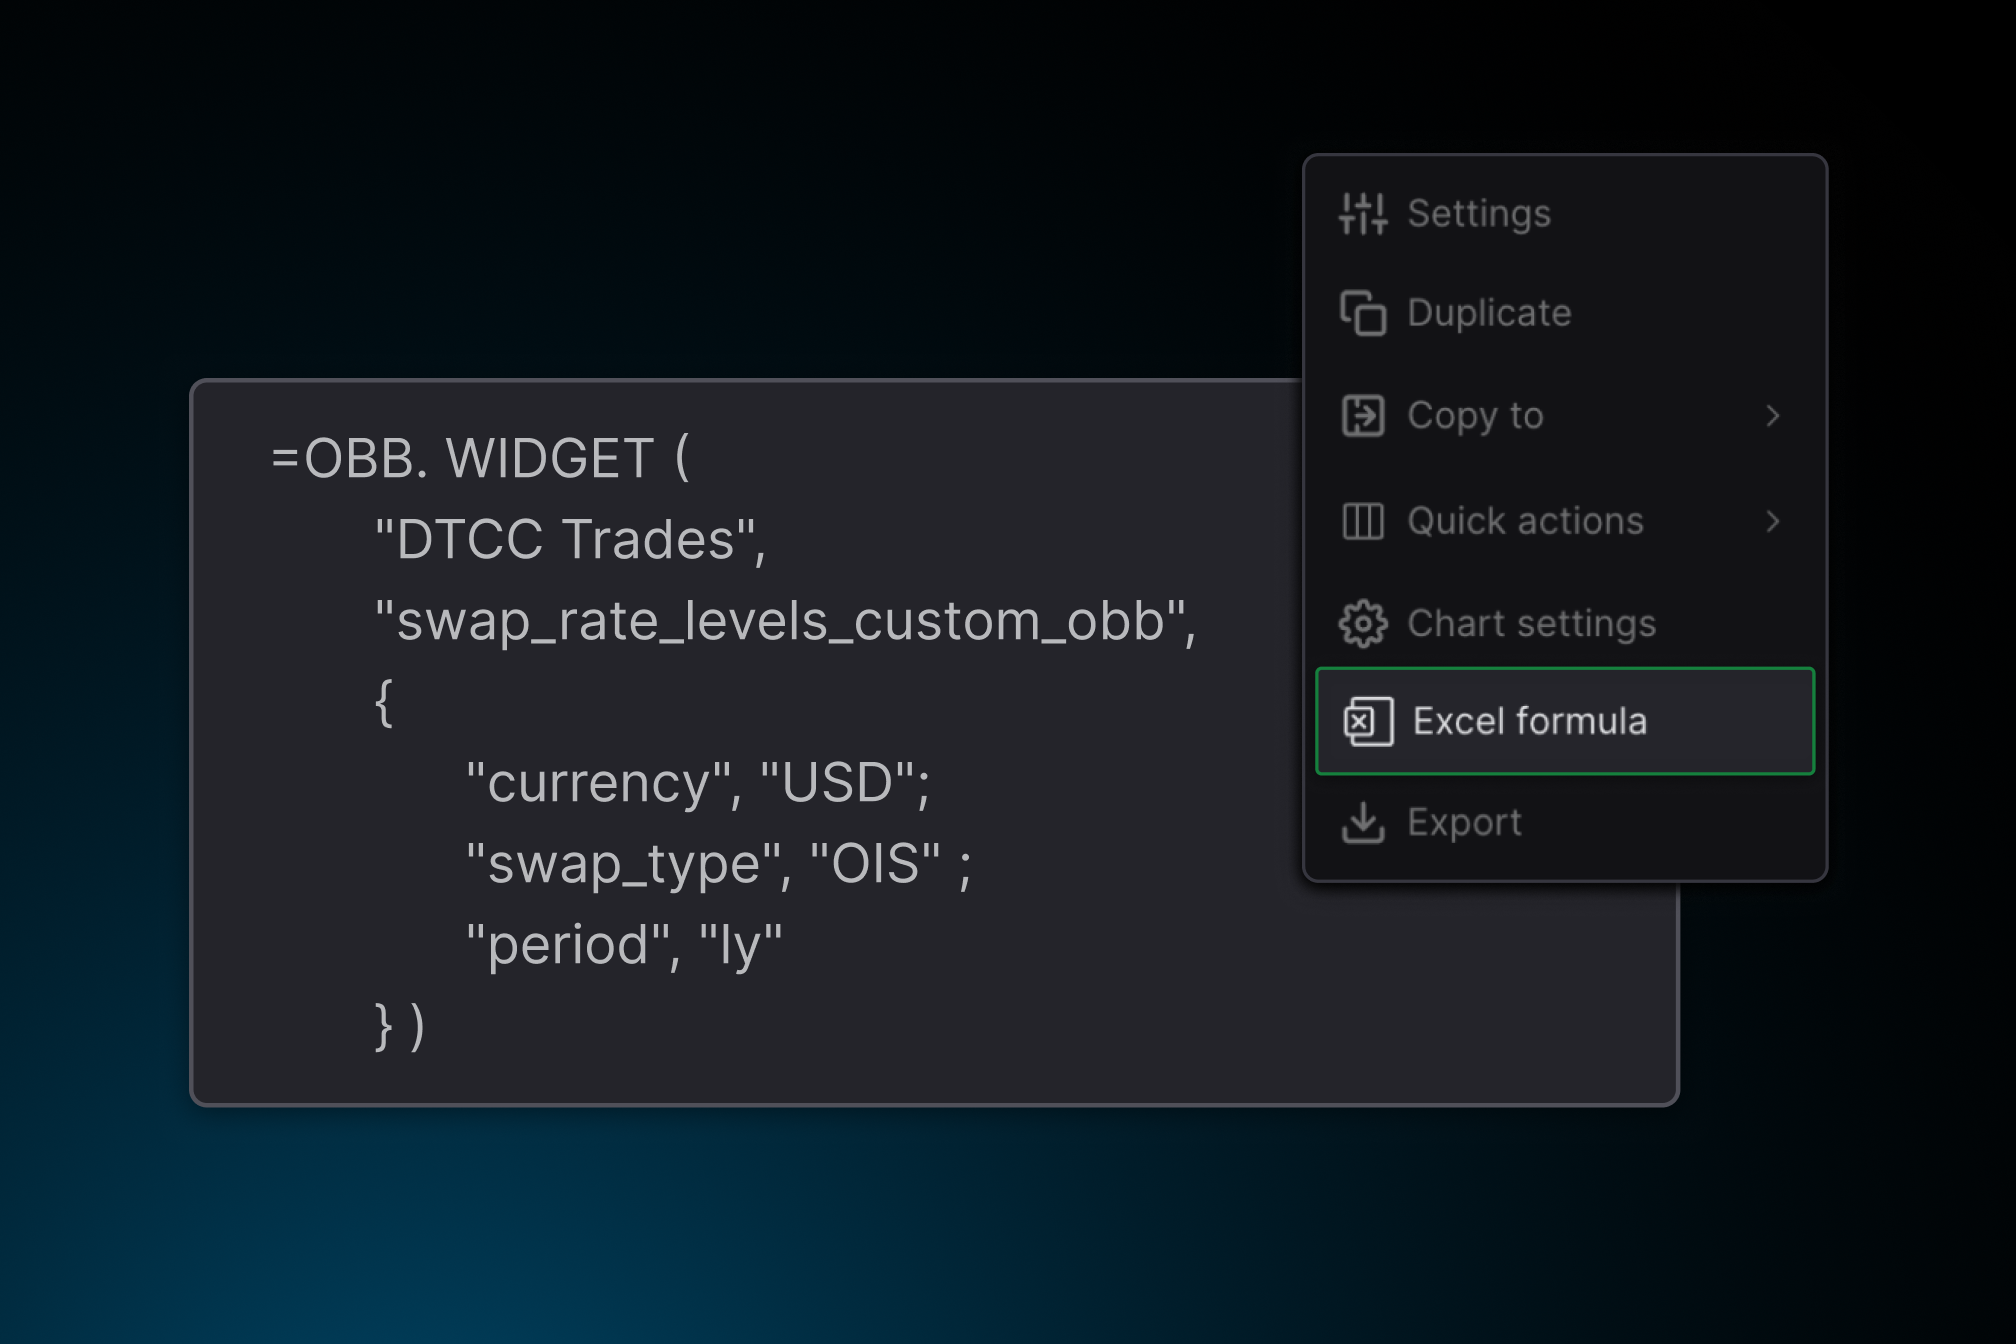Choose Duplicate from the menu

pyautogui.click(x=1488, y=314)
